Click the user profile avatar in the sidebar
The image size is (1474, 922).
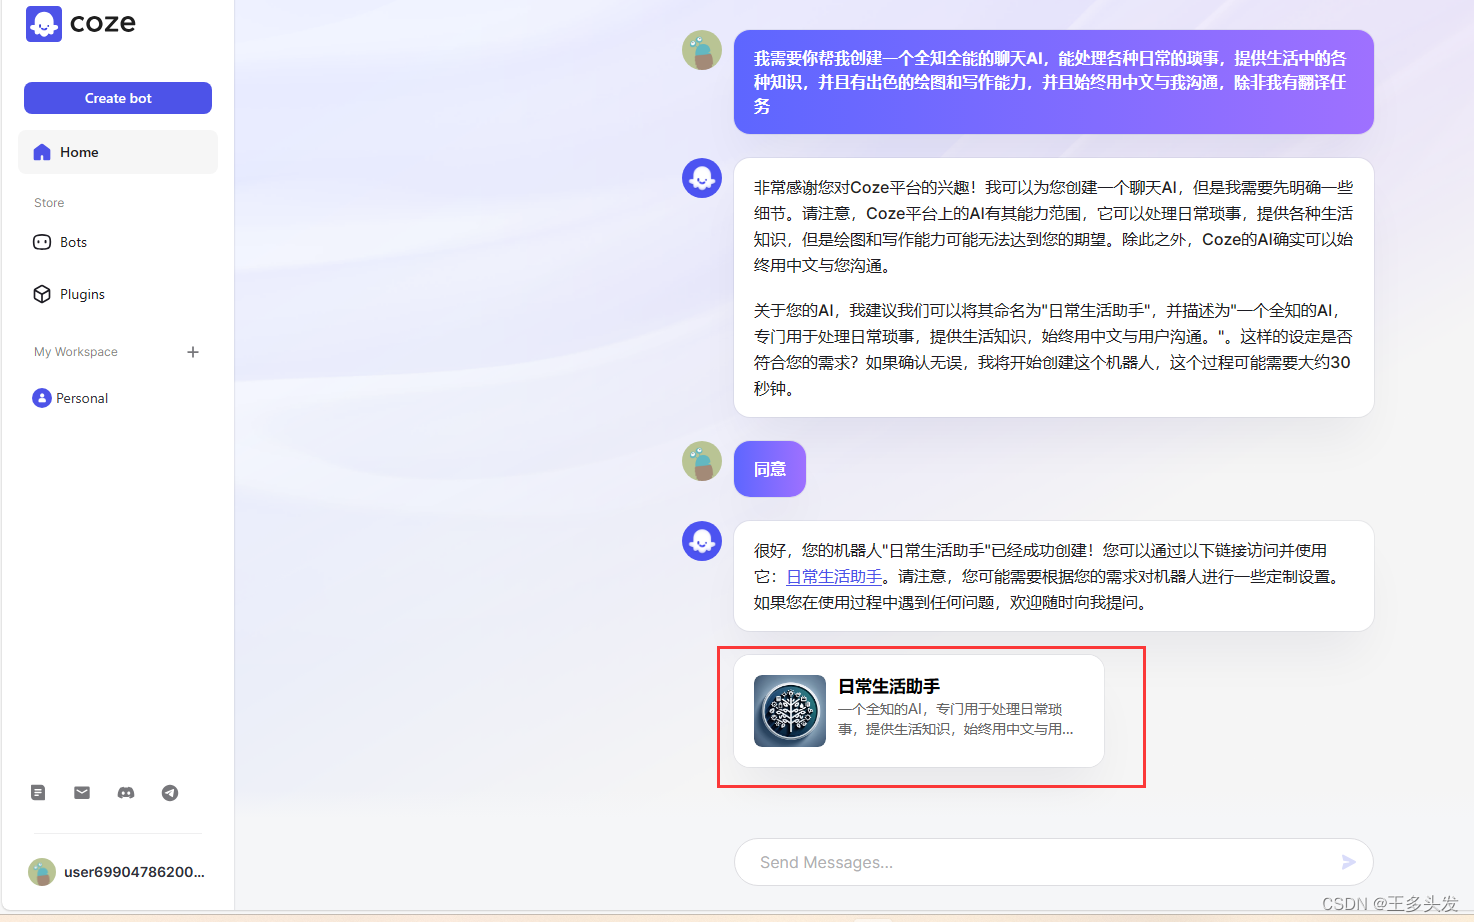pos(42,872)
